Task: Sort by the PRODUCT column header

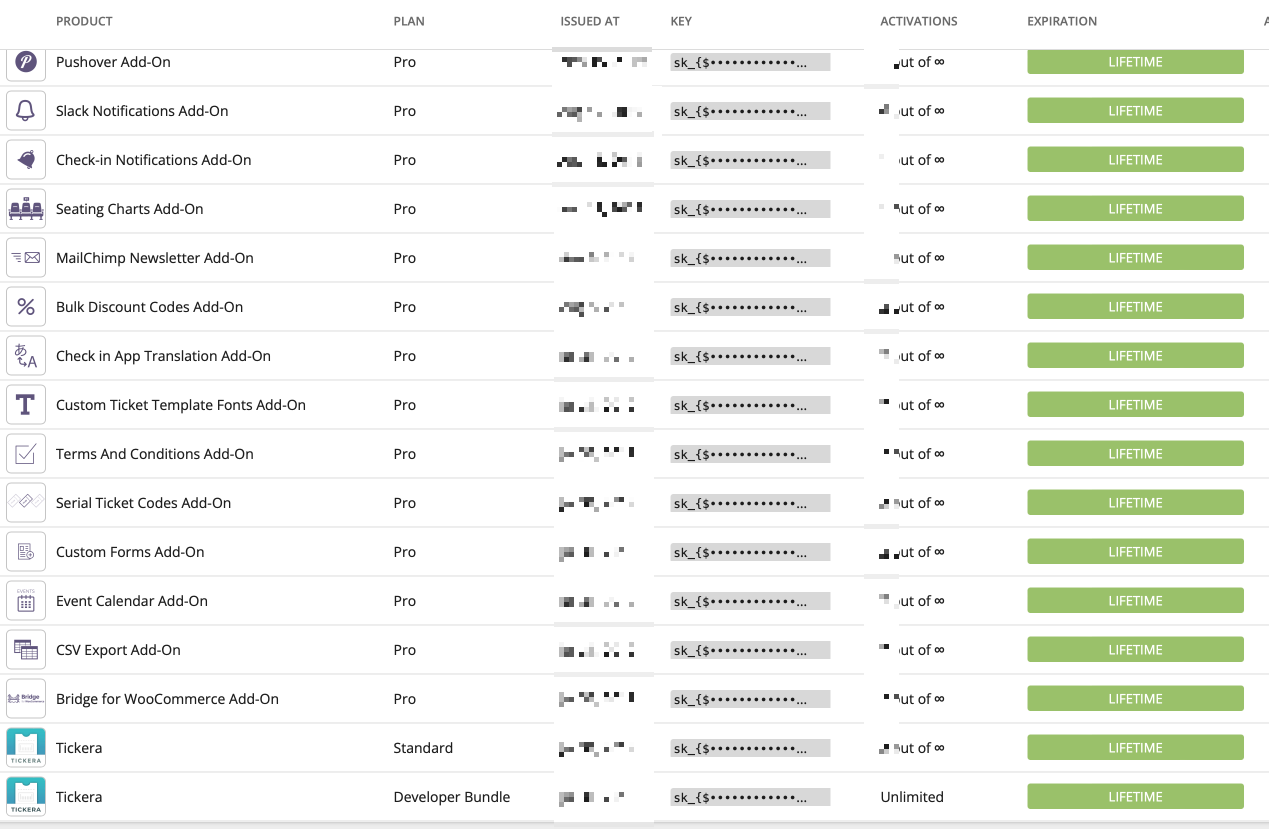Action: click(84, 21)
